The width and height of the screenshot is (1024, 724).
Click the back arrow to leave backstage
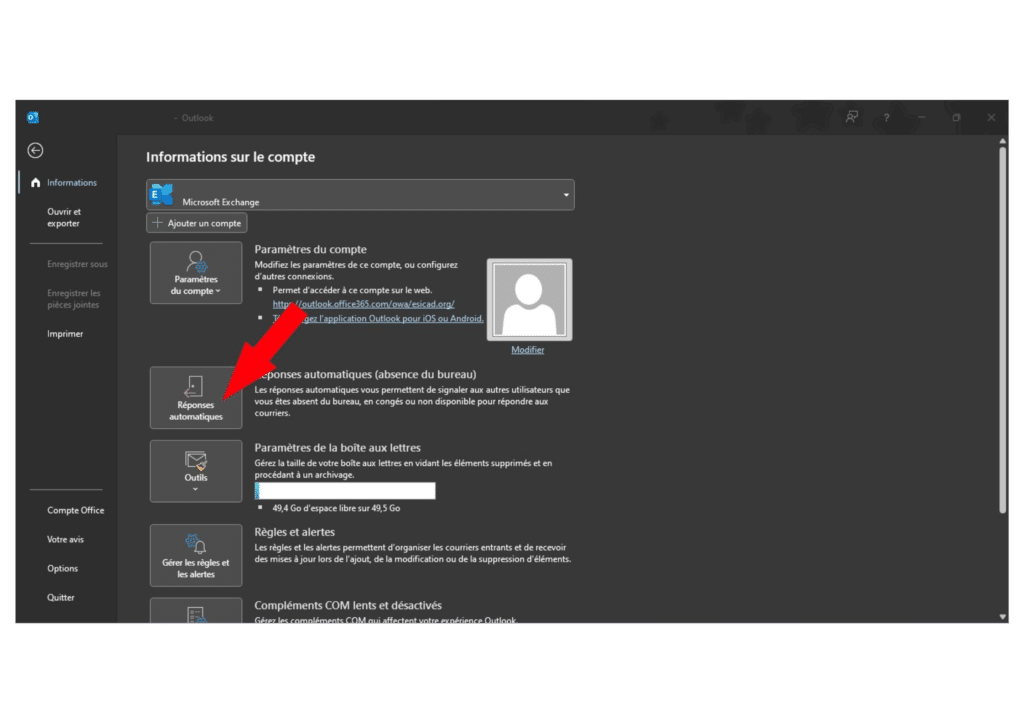(x=35, y=151)
